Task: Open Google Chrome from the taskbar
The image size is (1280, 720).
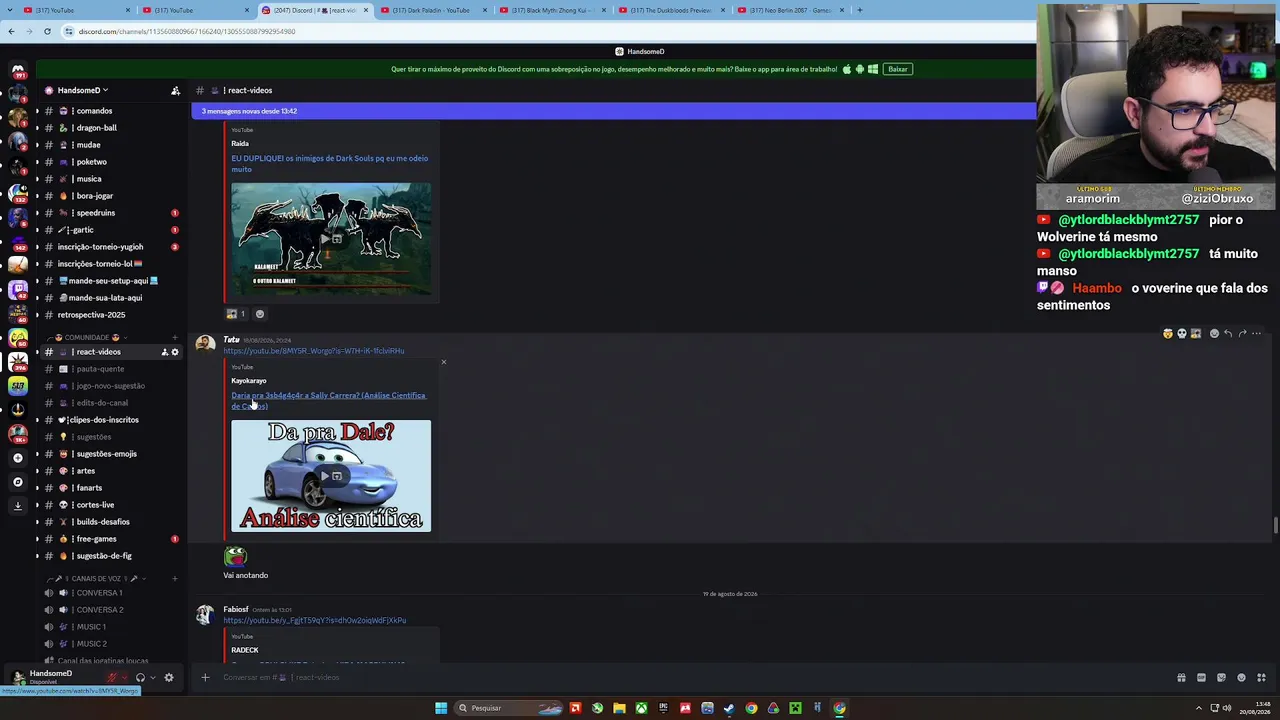Action: [x=751, y=708]
